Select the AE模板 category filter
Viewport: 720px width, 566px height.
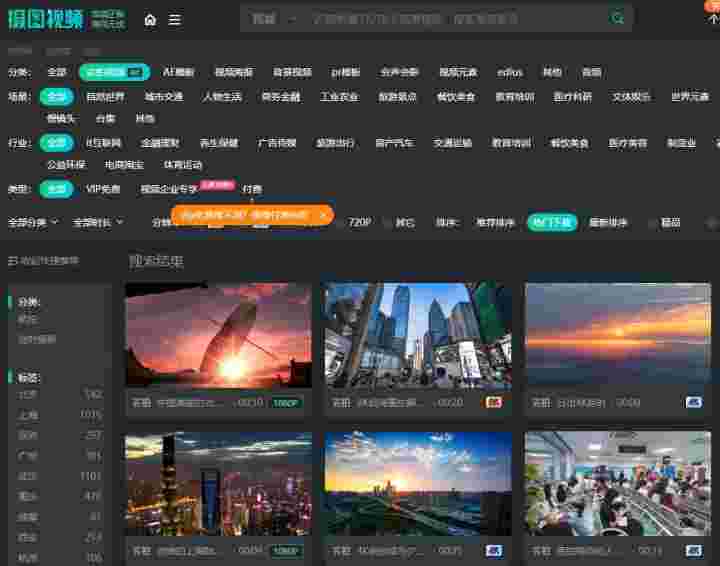click(179, 72)
